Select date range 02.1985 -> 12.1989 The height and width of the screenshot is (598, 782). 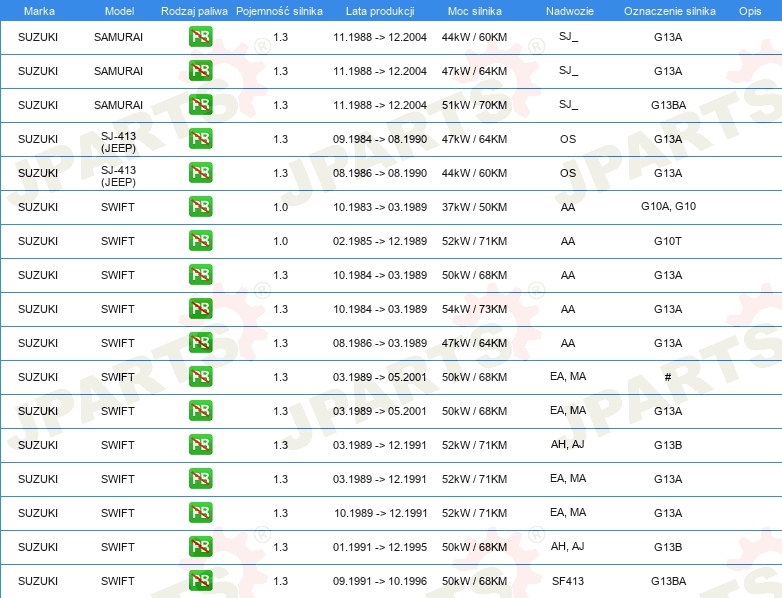point(380,241)
